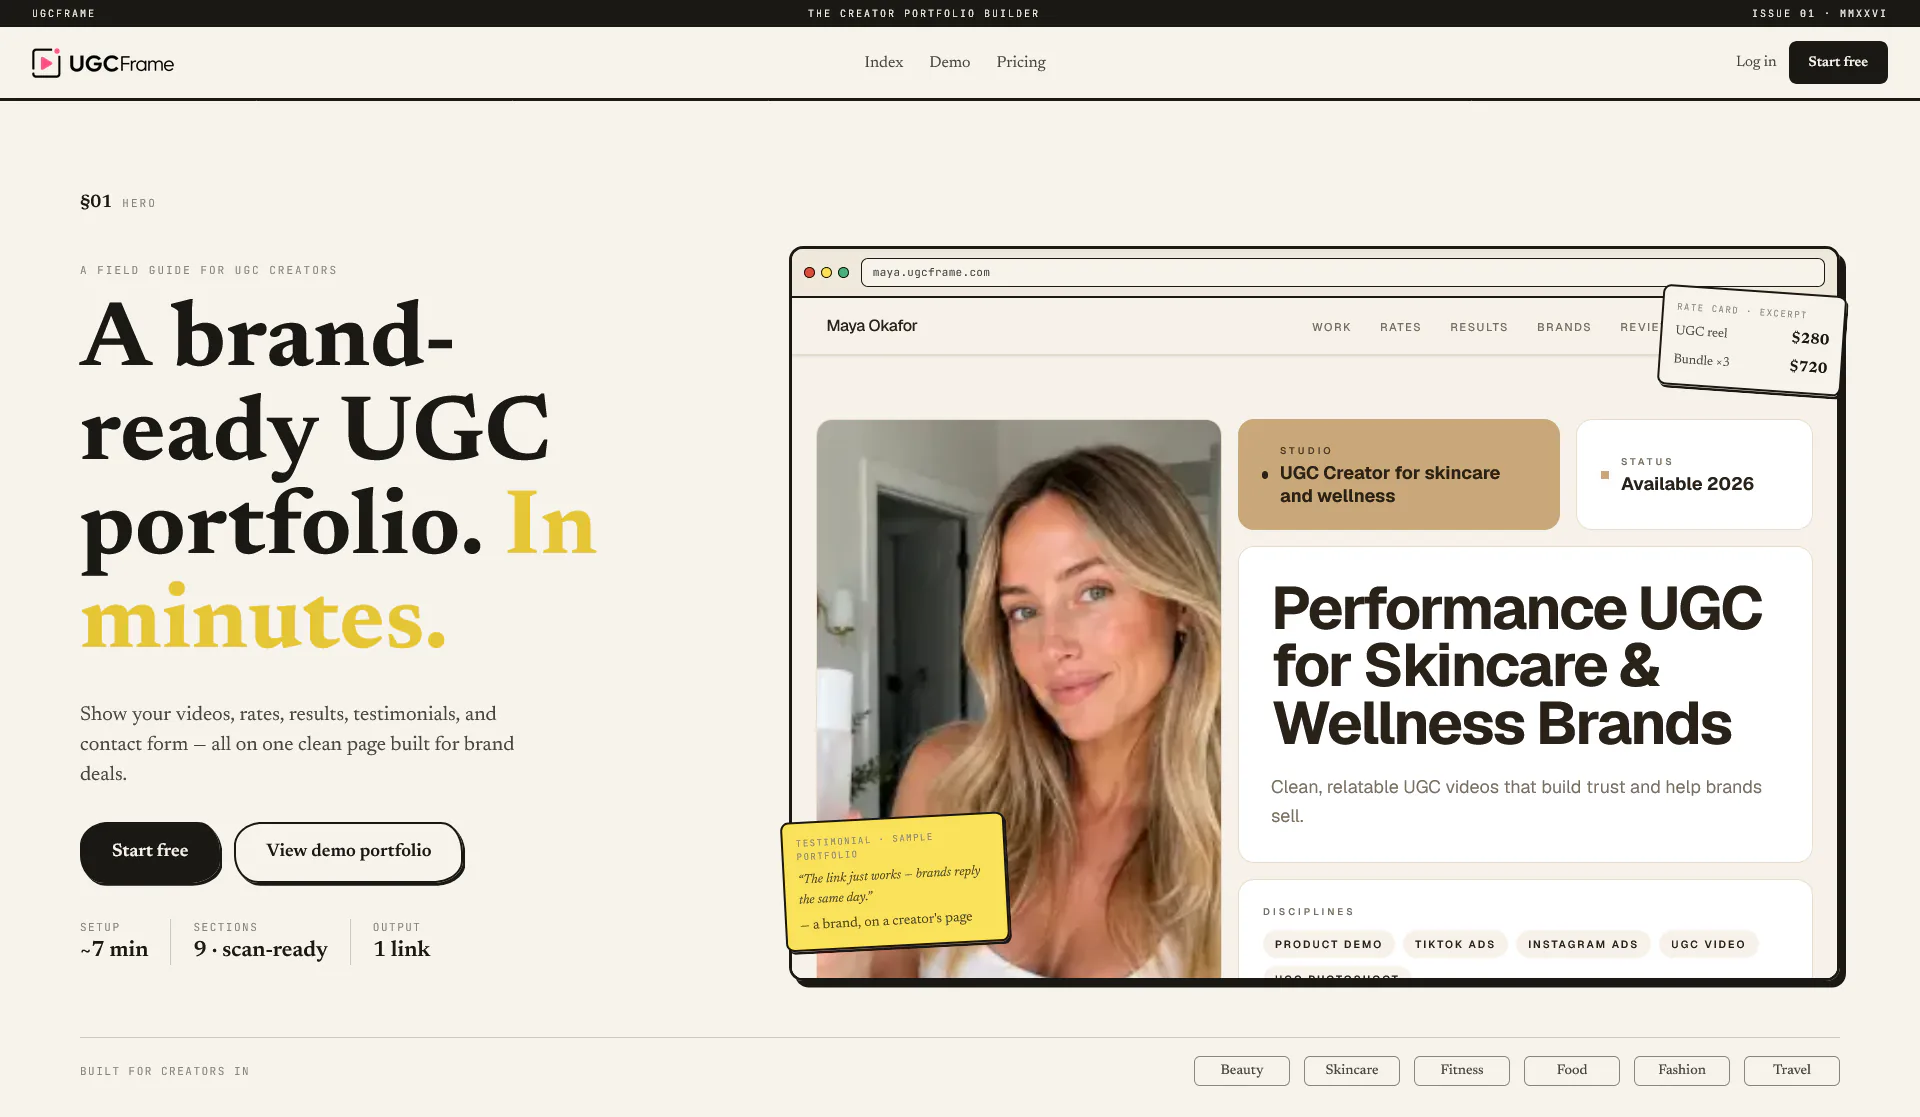This screenshot has height=1117, width=1920.
Task: Click the 'BUILT FOR CREATORS IN' label
Action: 165,1071
